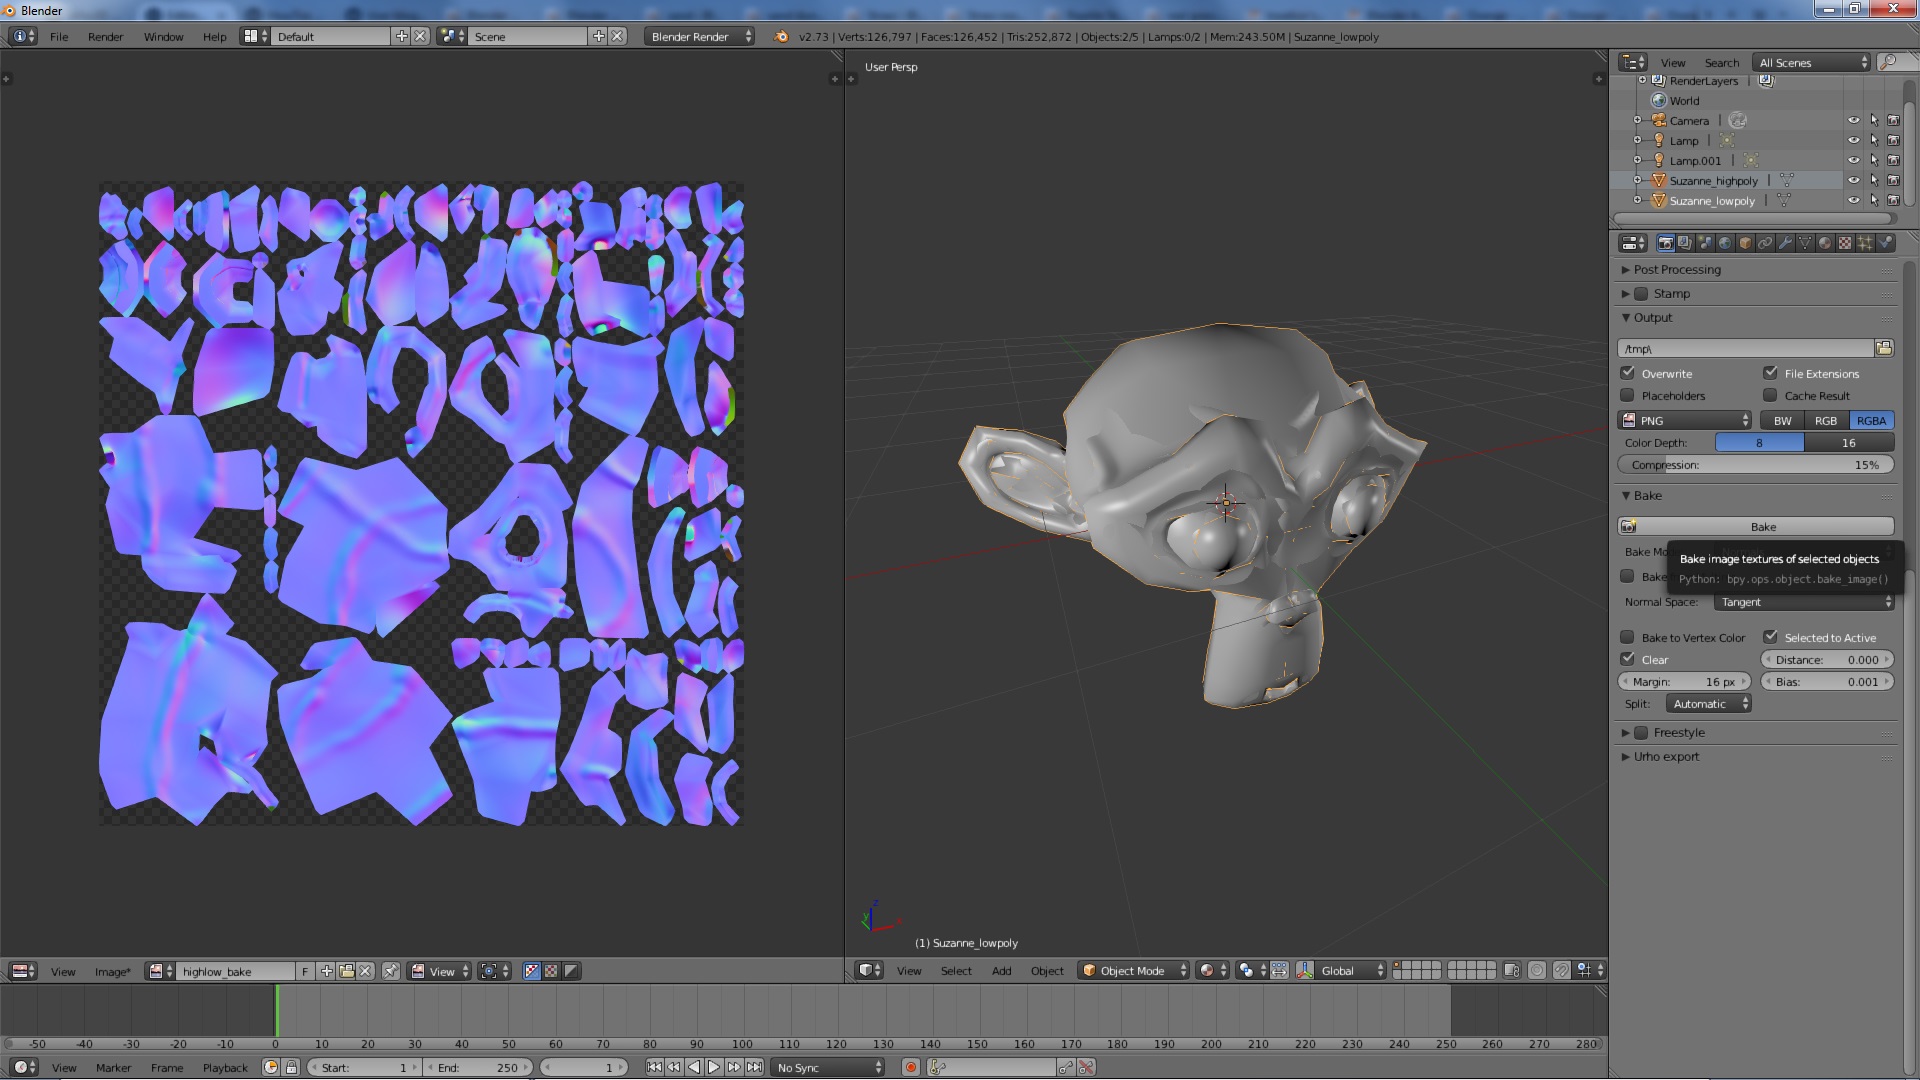
Task: Open the Material properties tab (sphere icon)
Action: (1825, 243)
